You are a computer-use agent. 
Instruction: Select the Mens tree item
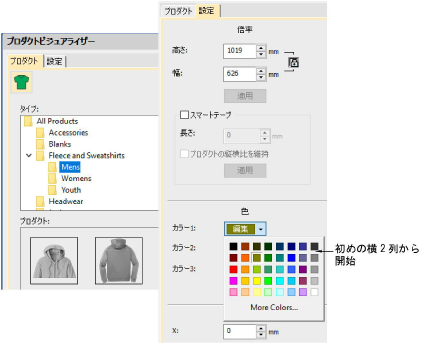click(70, 167)
